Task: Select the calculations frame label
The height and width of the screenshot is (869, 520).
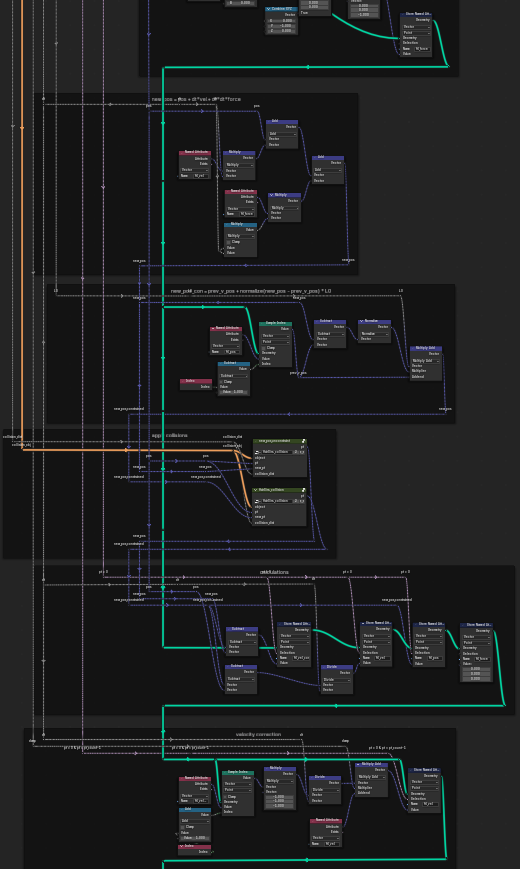Action: 274,572
